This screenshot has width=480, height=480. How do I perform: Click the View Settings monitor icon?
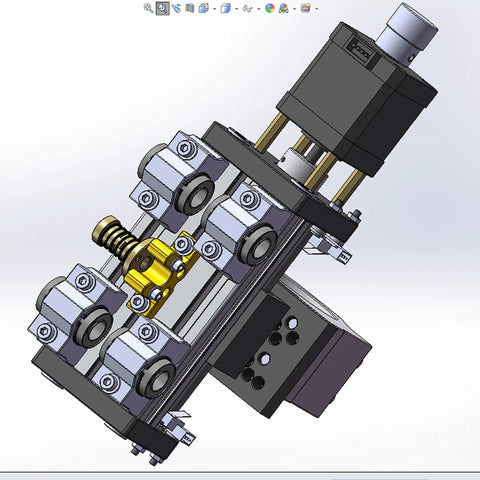306,8
